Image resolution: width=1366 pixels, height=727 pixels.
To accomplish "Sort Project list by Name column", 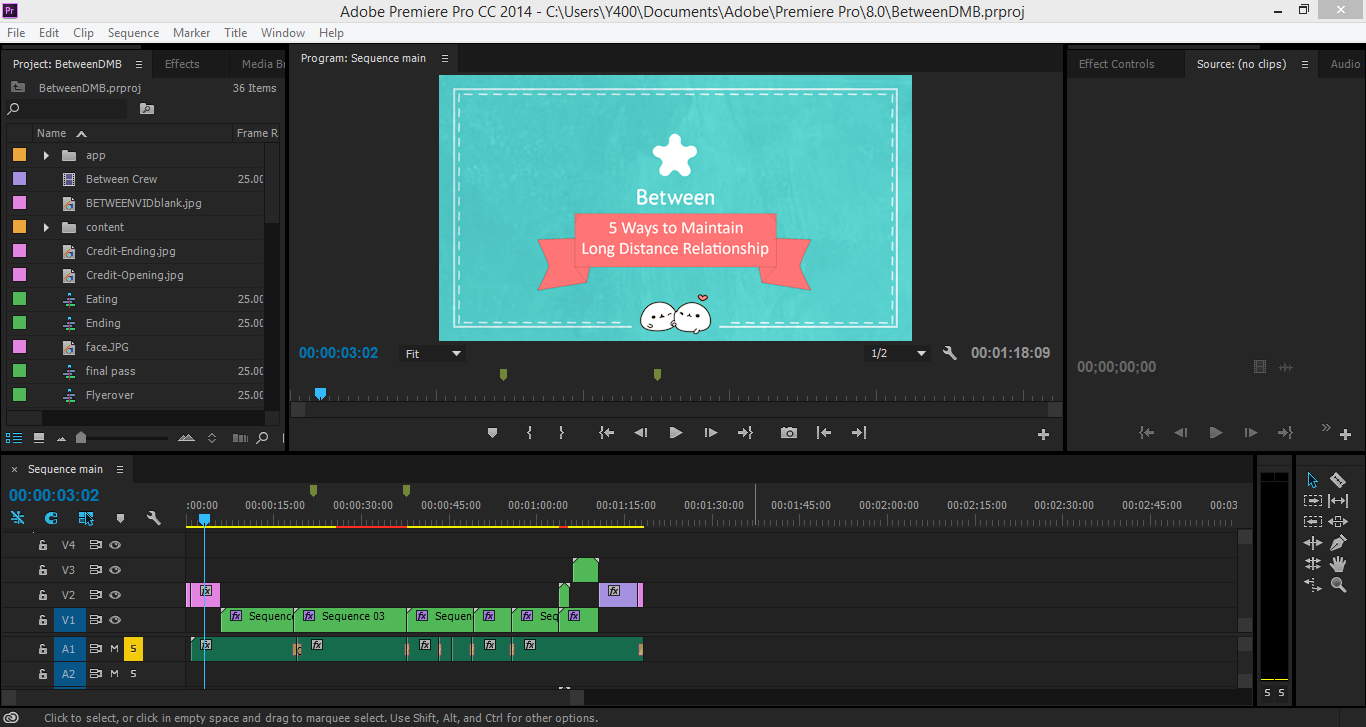I will pos(51,133).
